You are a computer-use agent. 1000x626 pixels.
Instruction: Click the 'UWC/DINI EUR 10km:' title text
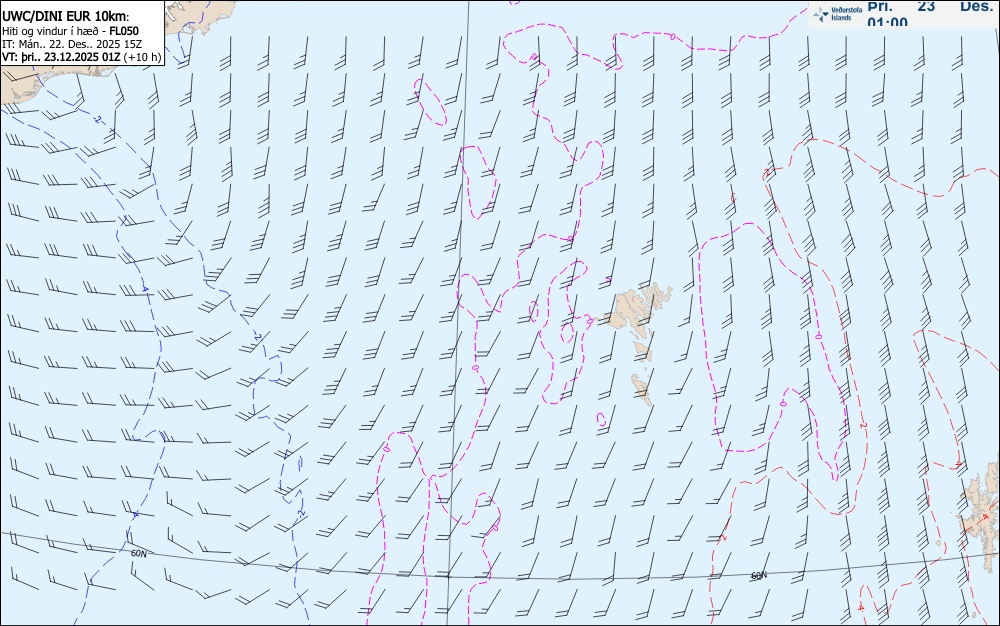[66, 17]
